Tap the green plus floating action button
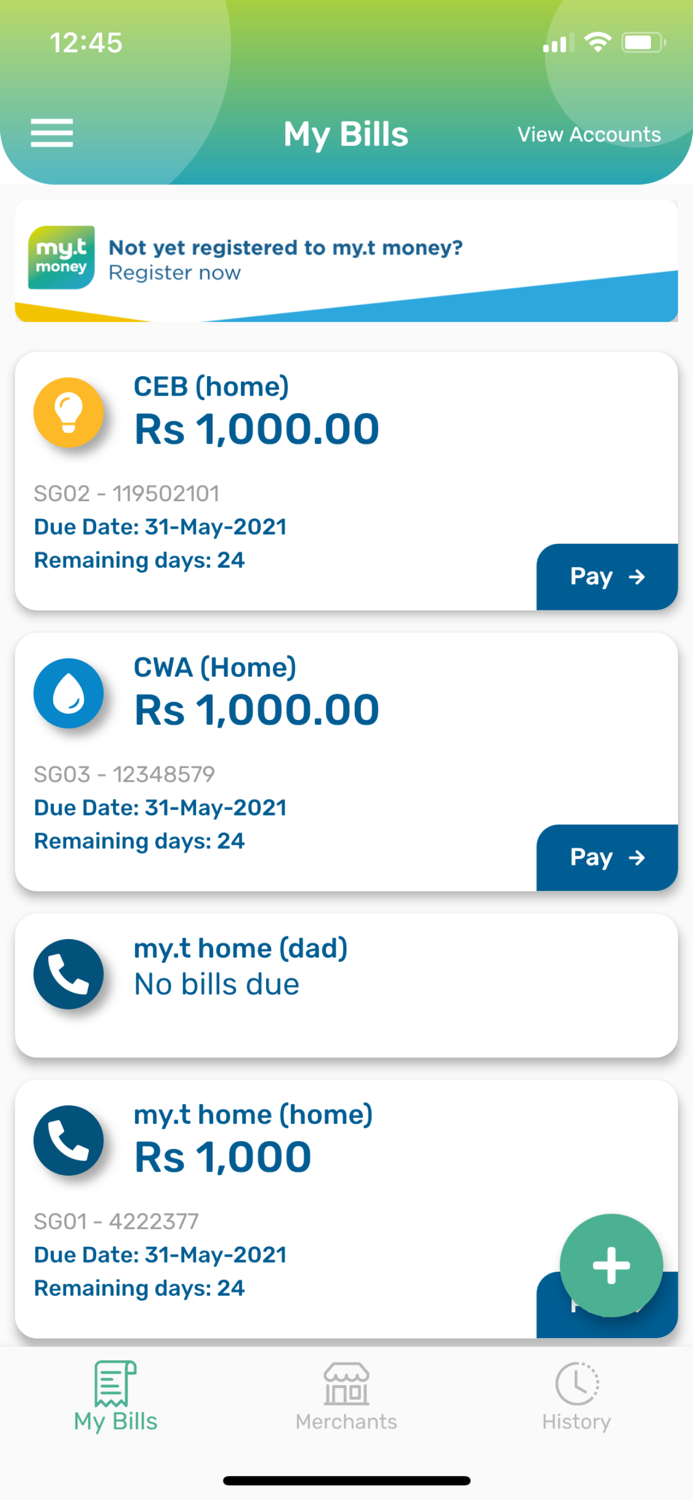The image size is (693, 1500). (610, 1265)
